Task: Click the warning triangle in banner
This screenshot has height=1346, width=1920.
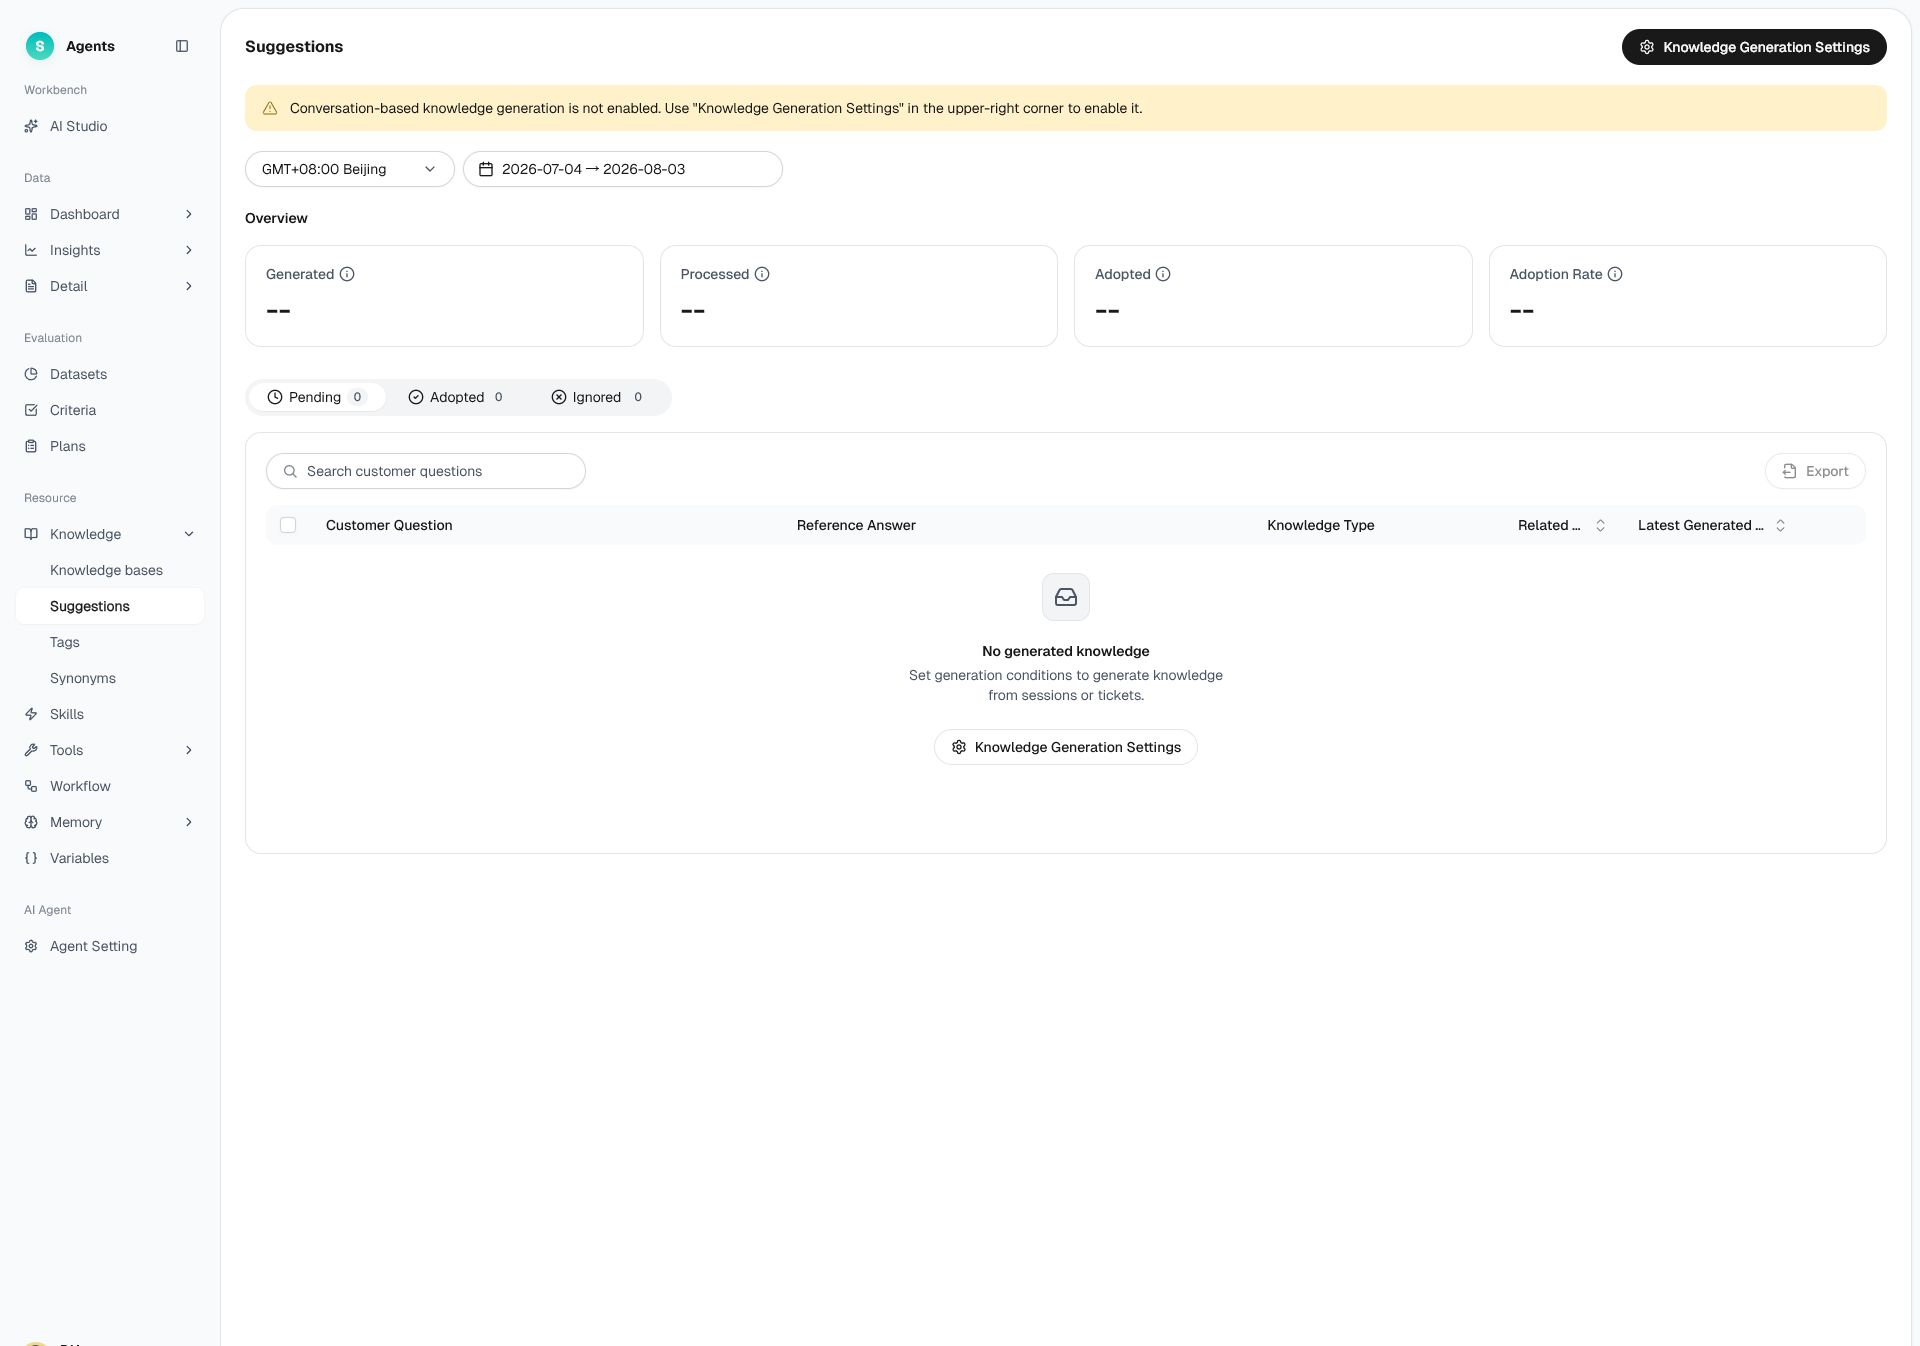Action: [x=270, y=108]
